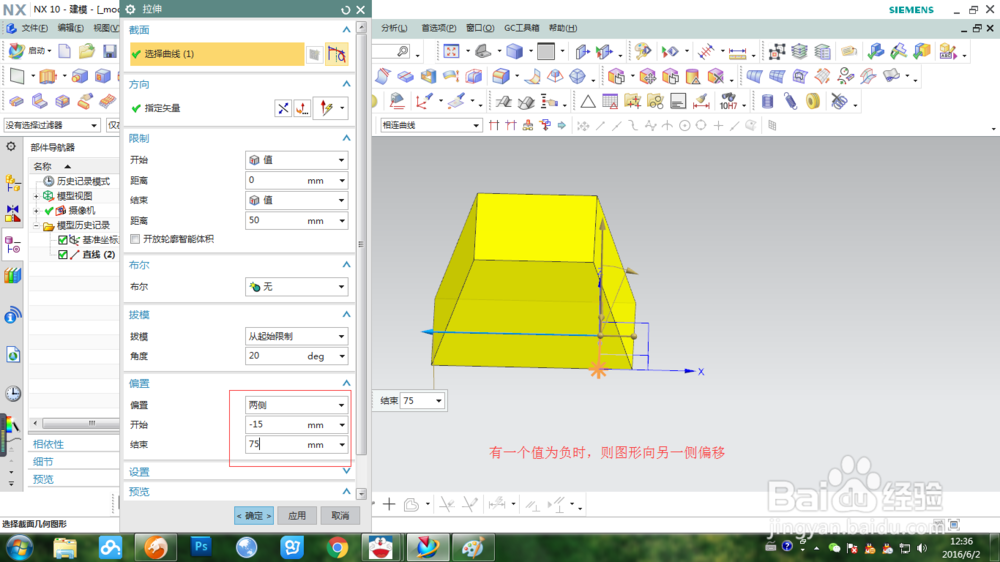Screen dimensions: 1000x562
Task: Toggle the checkbox beside 基准坐标系
Action: tap(62, 240)
